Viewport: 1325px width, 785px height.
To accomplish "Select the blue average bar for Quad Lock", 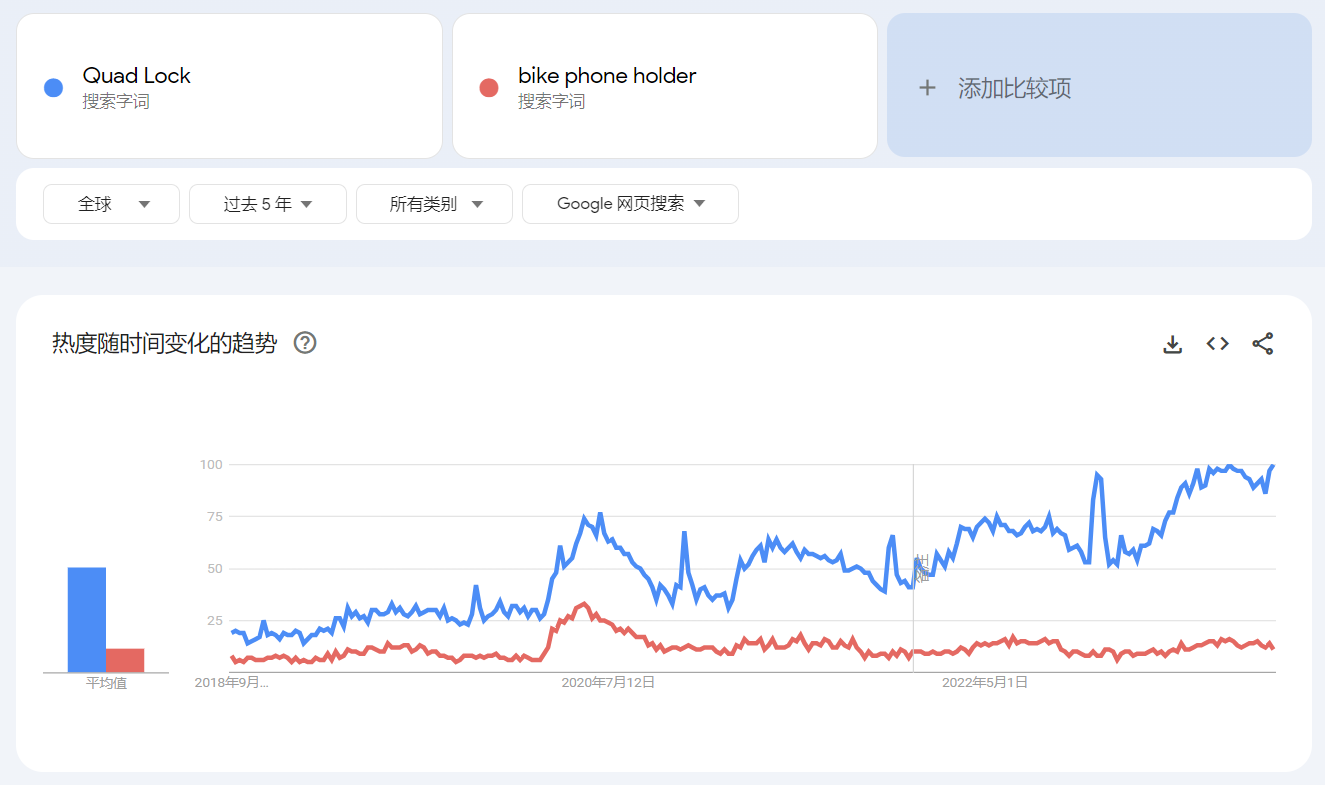I will coord(87,620).
